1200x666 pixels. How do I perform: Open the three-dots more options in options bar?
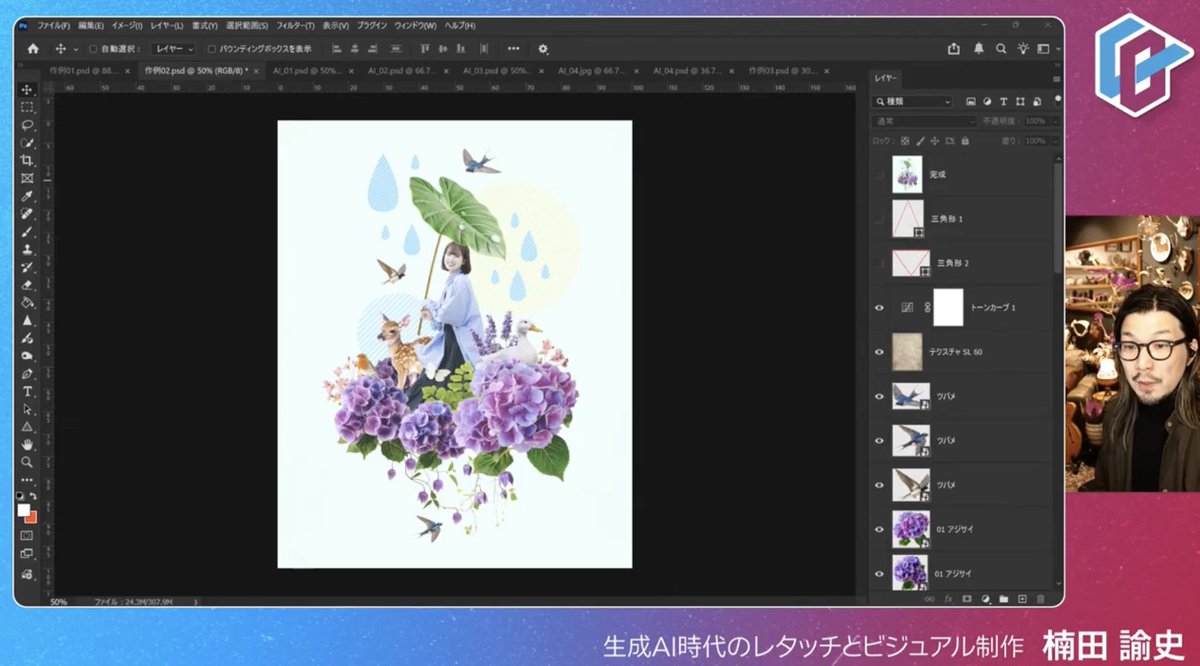513,48
